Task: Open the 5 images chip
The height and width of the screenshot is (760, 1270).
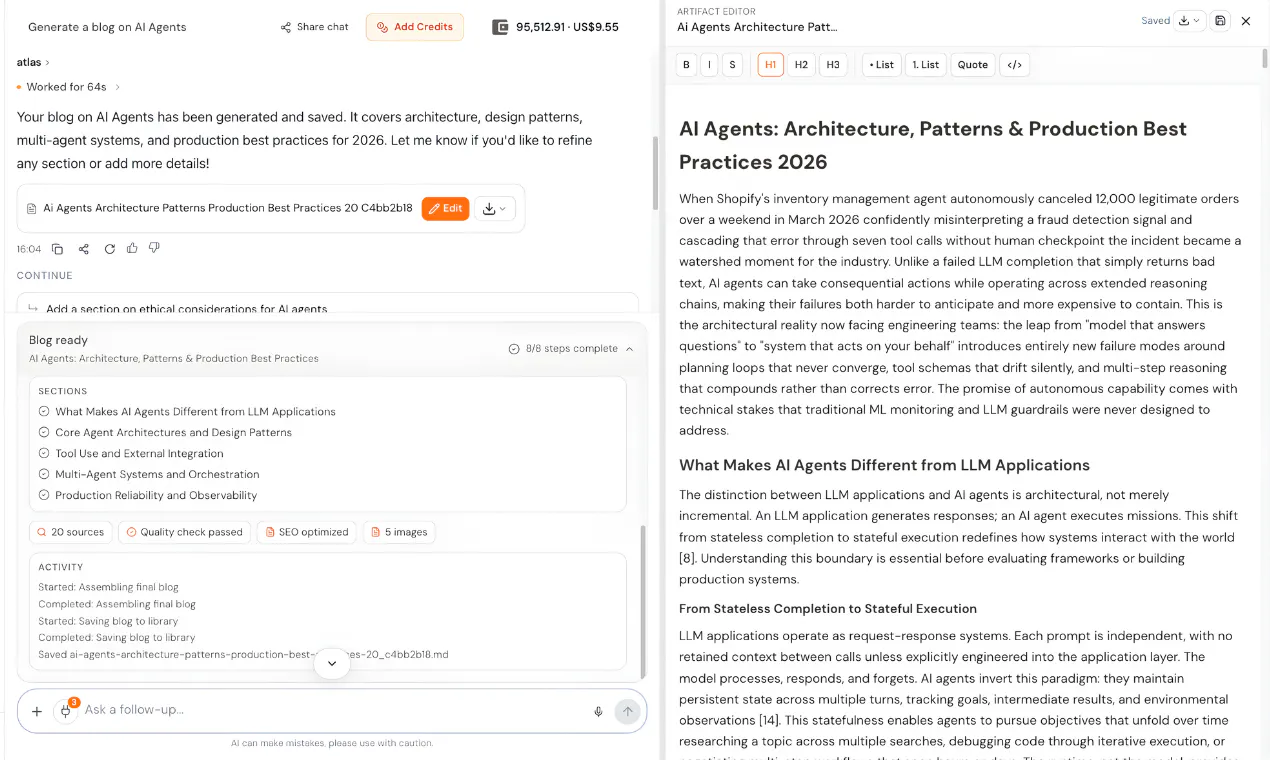Action: coord(399,532)
